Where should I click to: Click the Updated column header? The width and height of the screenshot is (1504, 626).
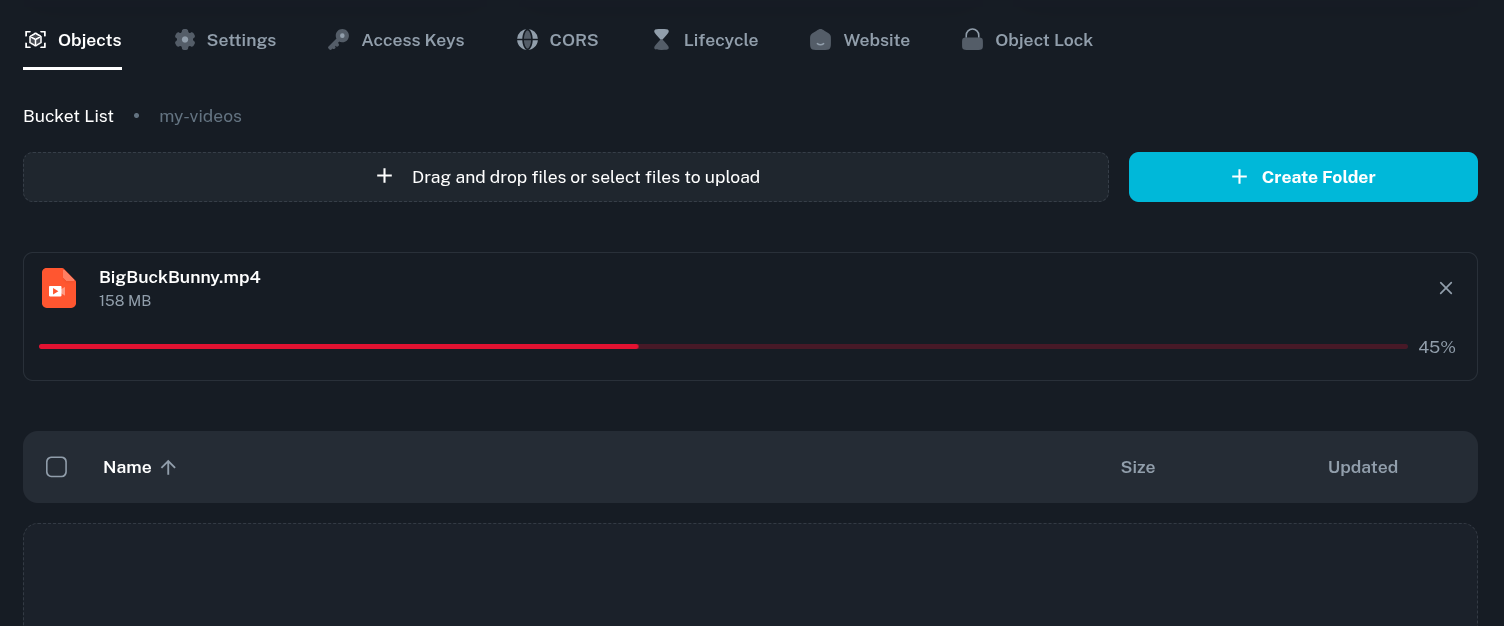[x=1362, y=467]
